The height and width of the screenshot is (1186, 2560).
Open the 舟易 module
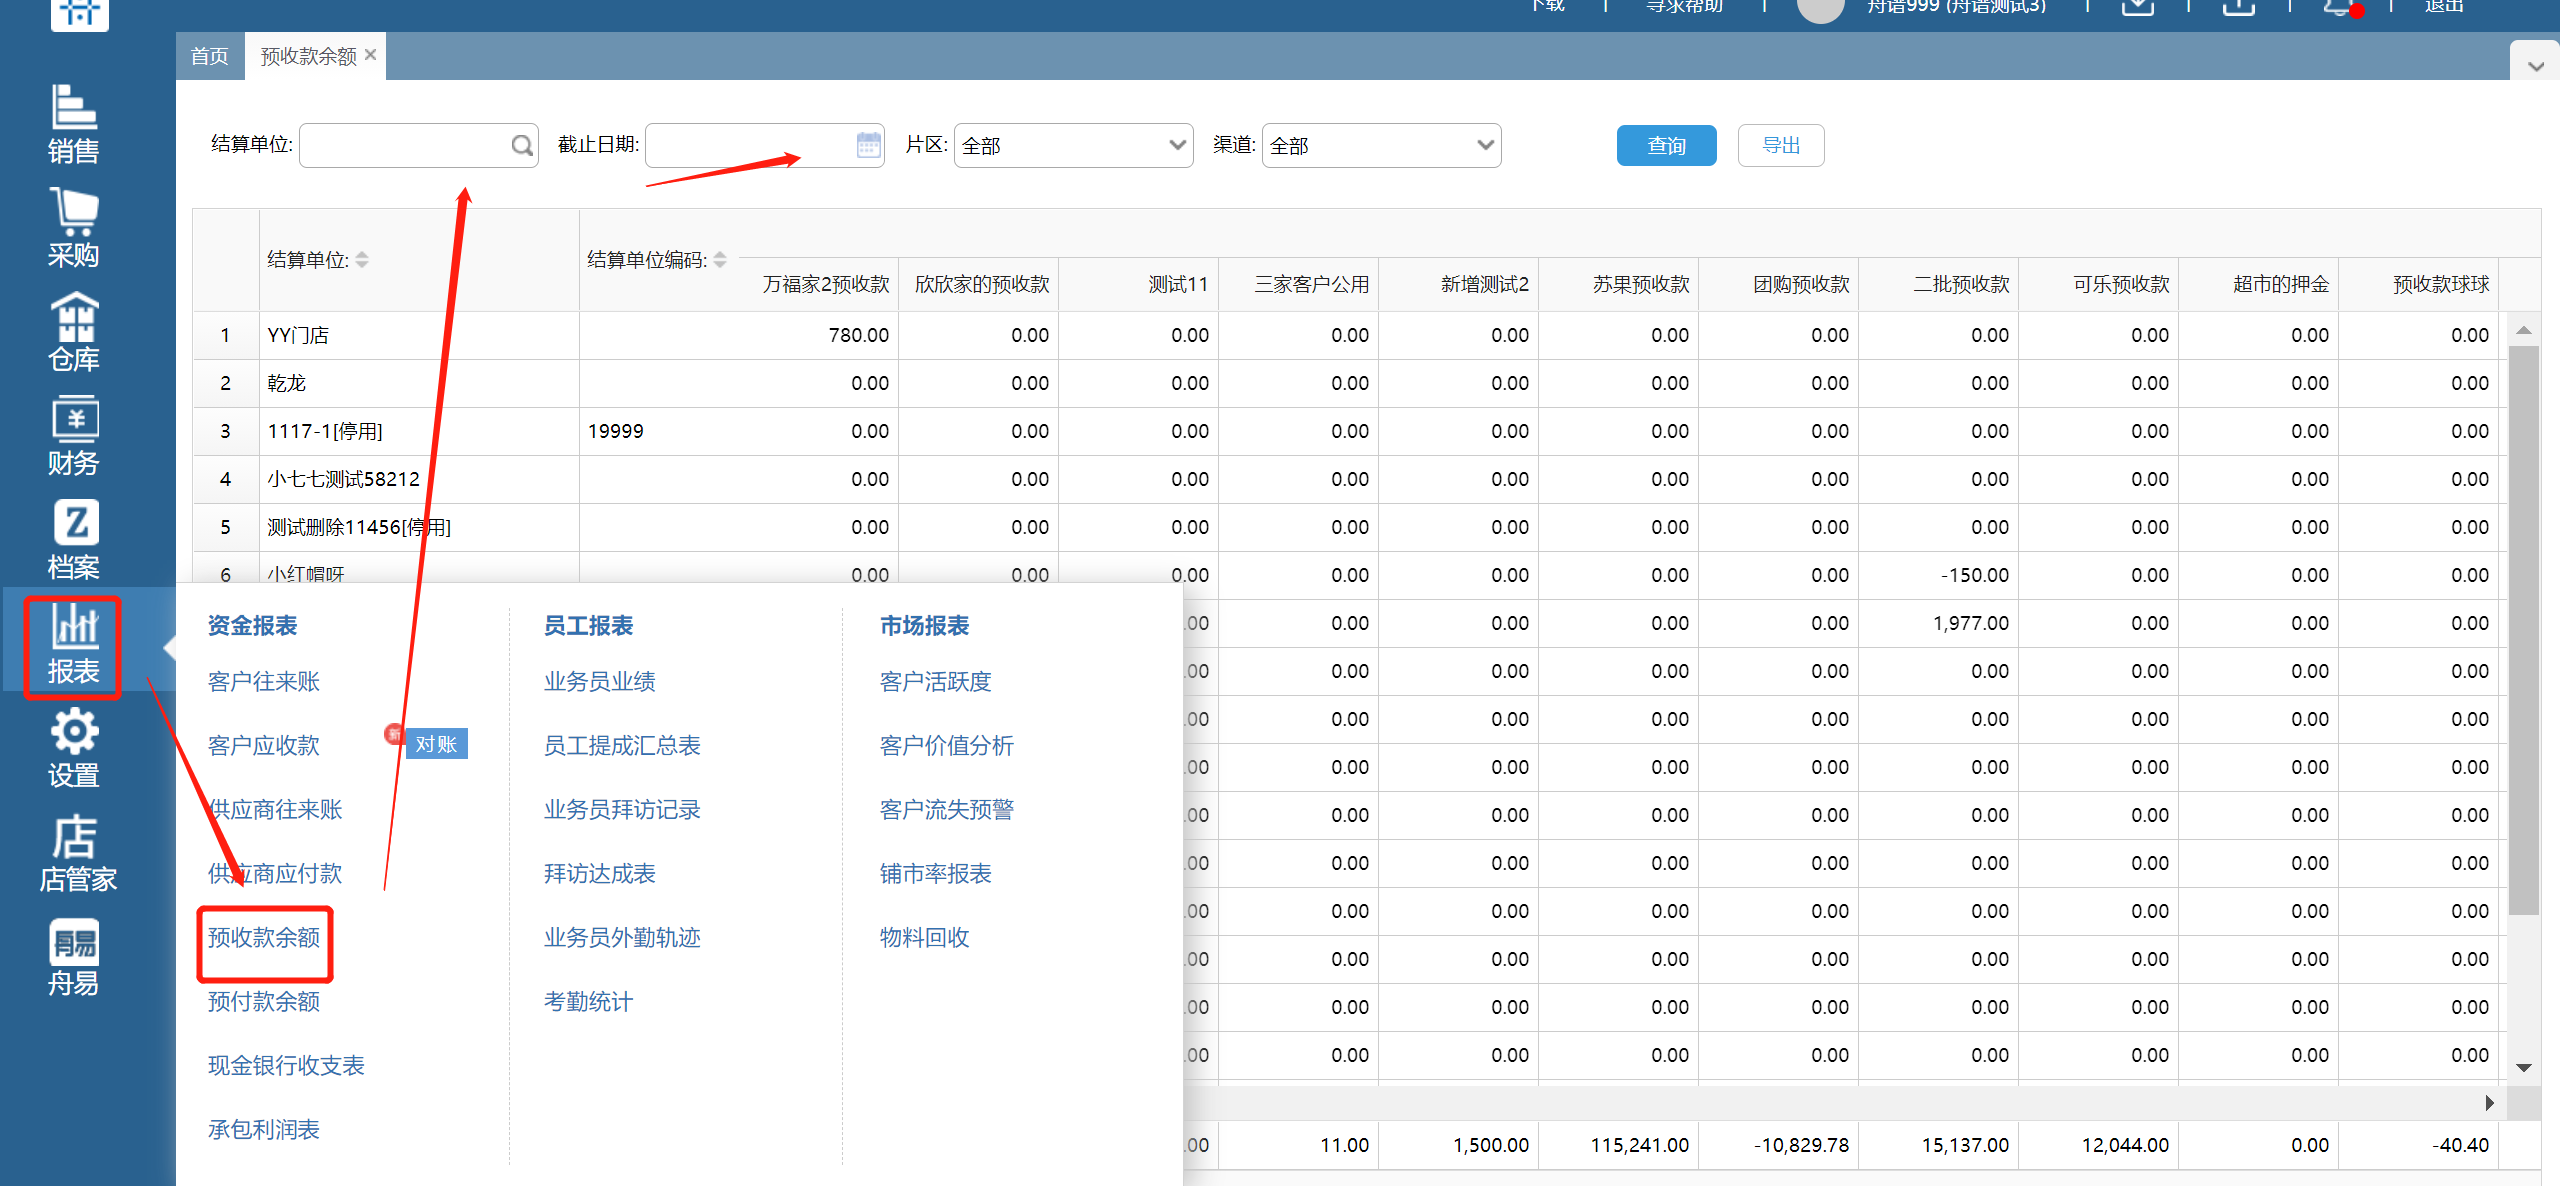[74, 957]
